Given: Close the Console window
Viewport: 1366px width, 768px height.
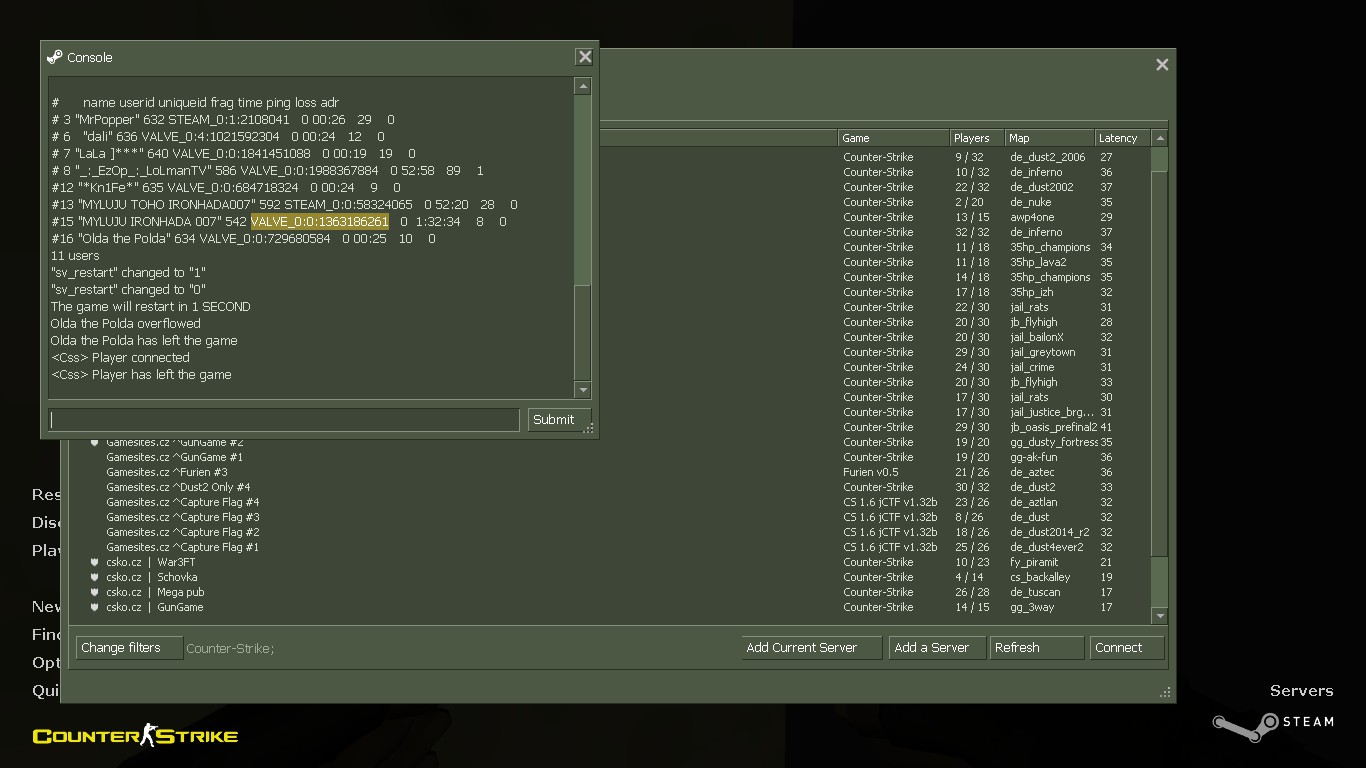Looking at the screenshot, I should (585, 57).
